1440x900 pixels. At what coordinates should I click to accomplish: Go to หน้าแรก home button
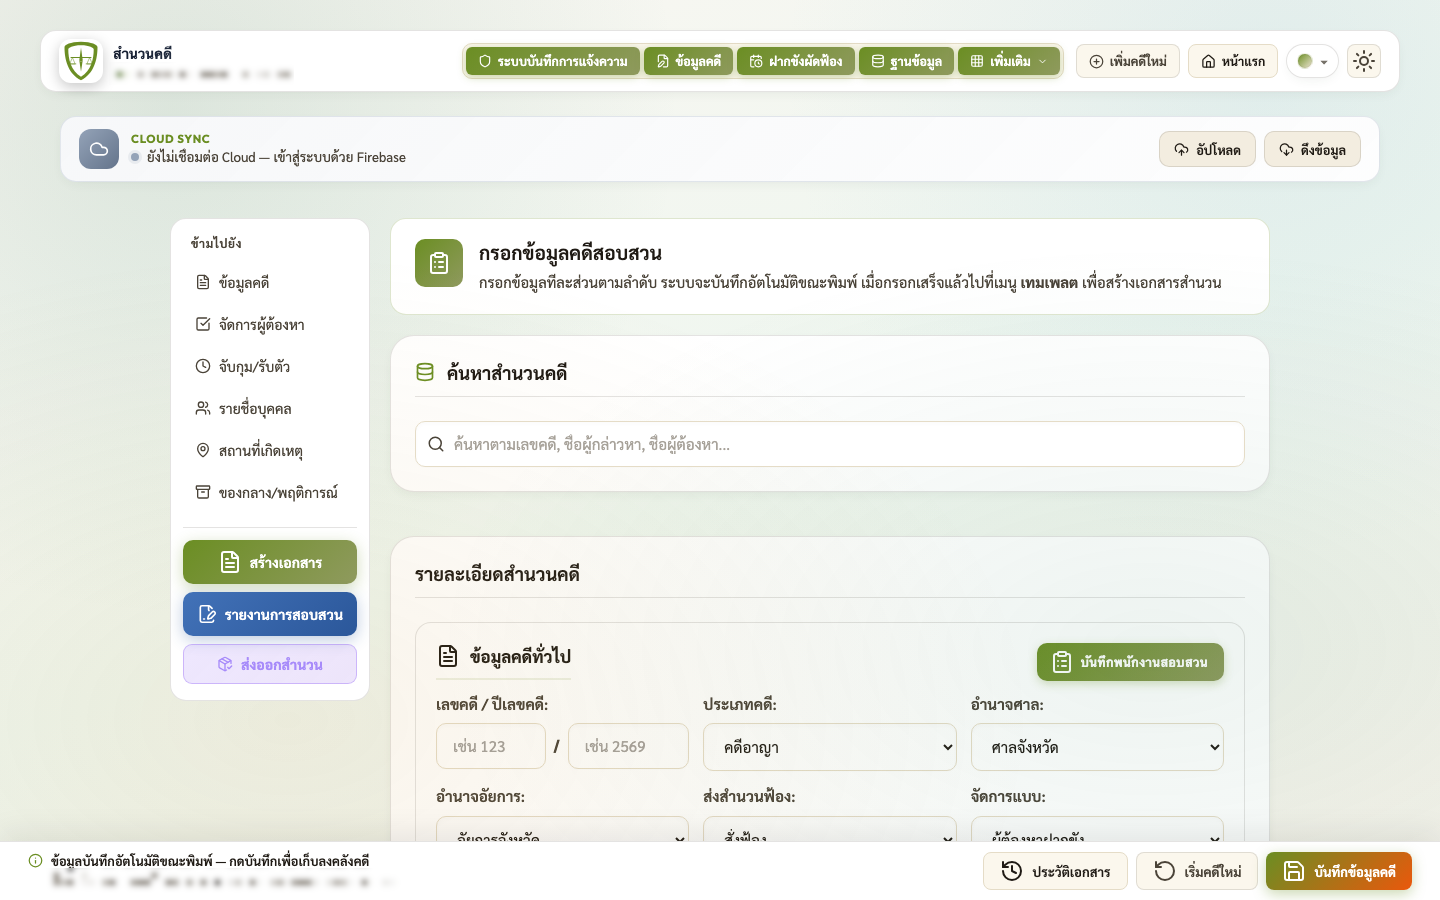click(x=1233, y=61)
